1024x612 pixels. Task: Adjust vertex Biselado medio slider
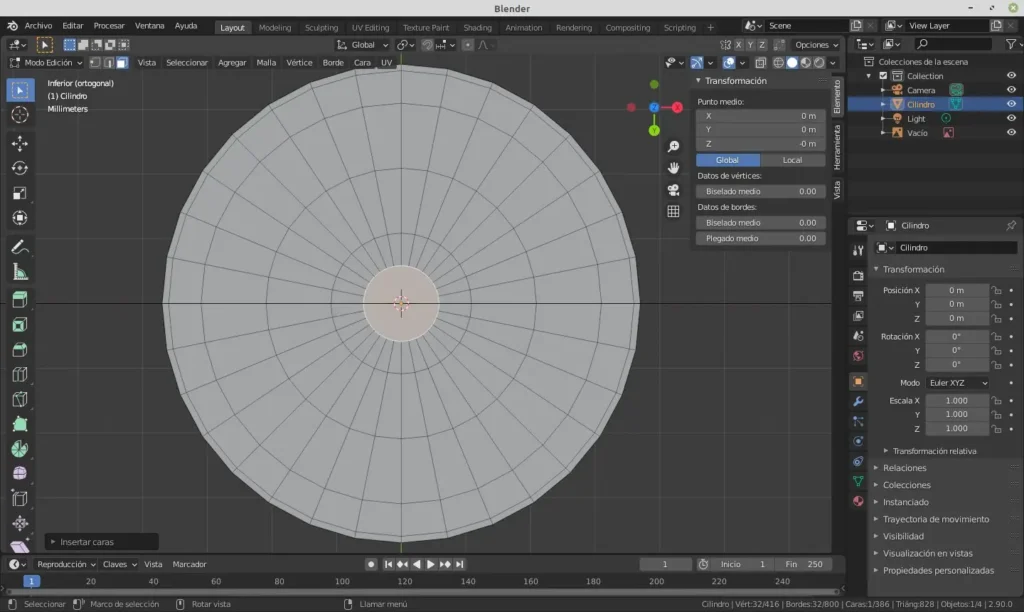(x=761, y=191)
